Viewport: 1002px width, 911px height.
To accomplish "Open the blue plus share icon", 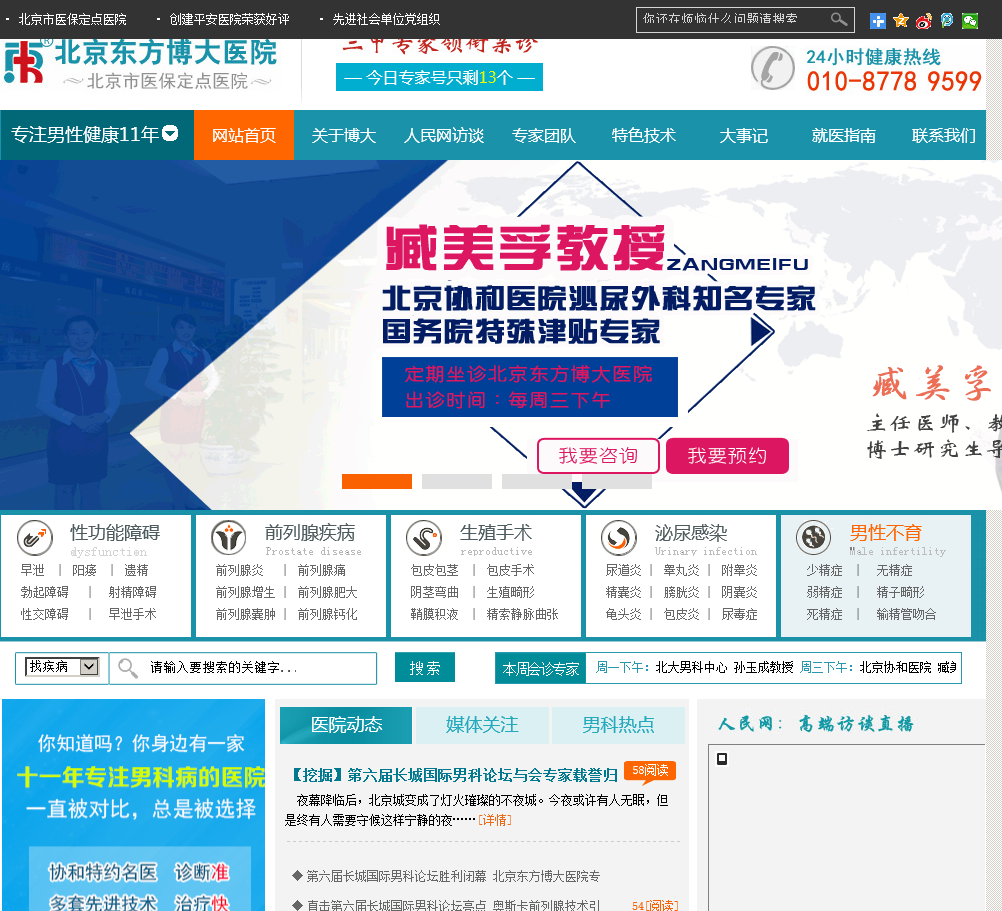I will point(878,20).
